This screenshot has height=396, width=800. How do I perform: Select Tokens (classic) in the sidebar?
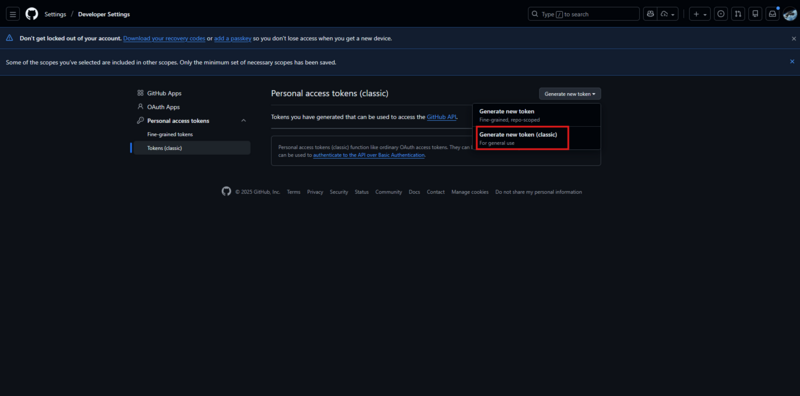coord(192,148)
